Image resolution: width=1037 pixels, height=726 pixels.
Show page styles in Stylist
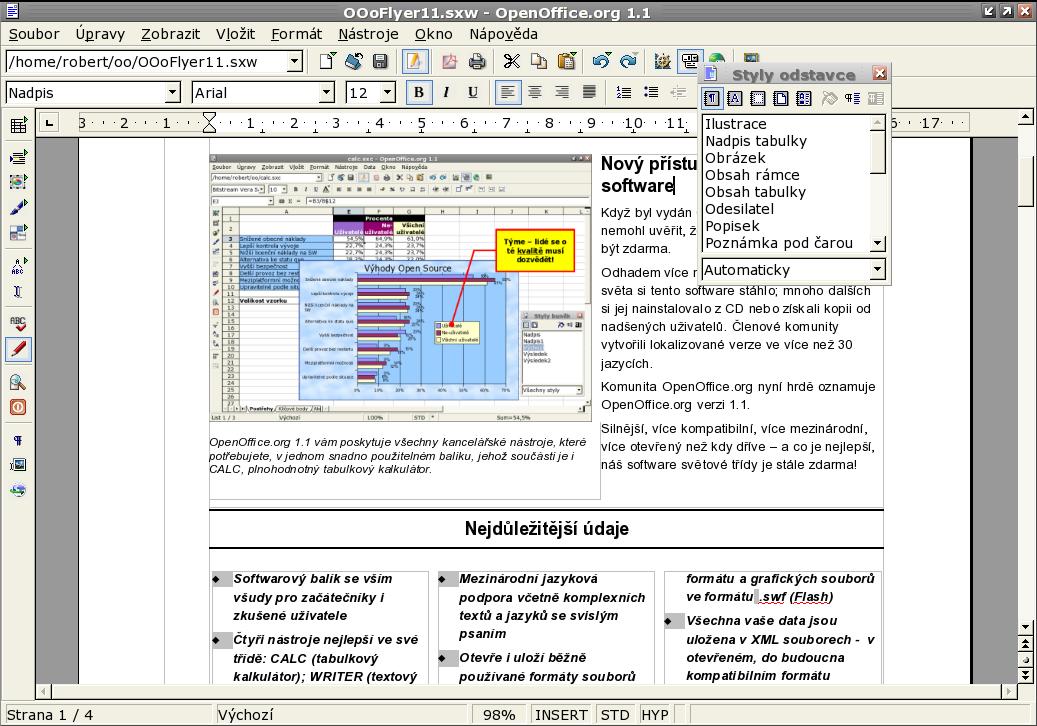(x=781, y=99)
